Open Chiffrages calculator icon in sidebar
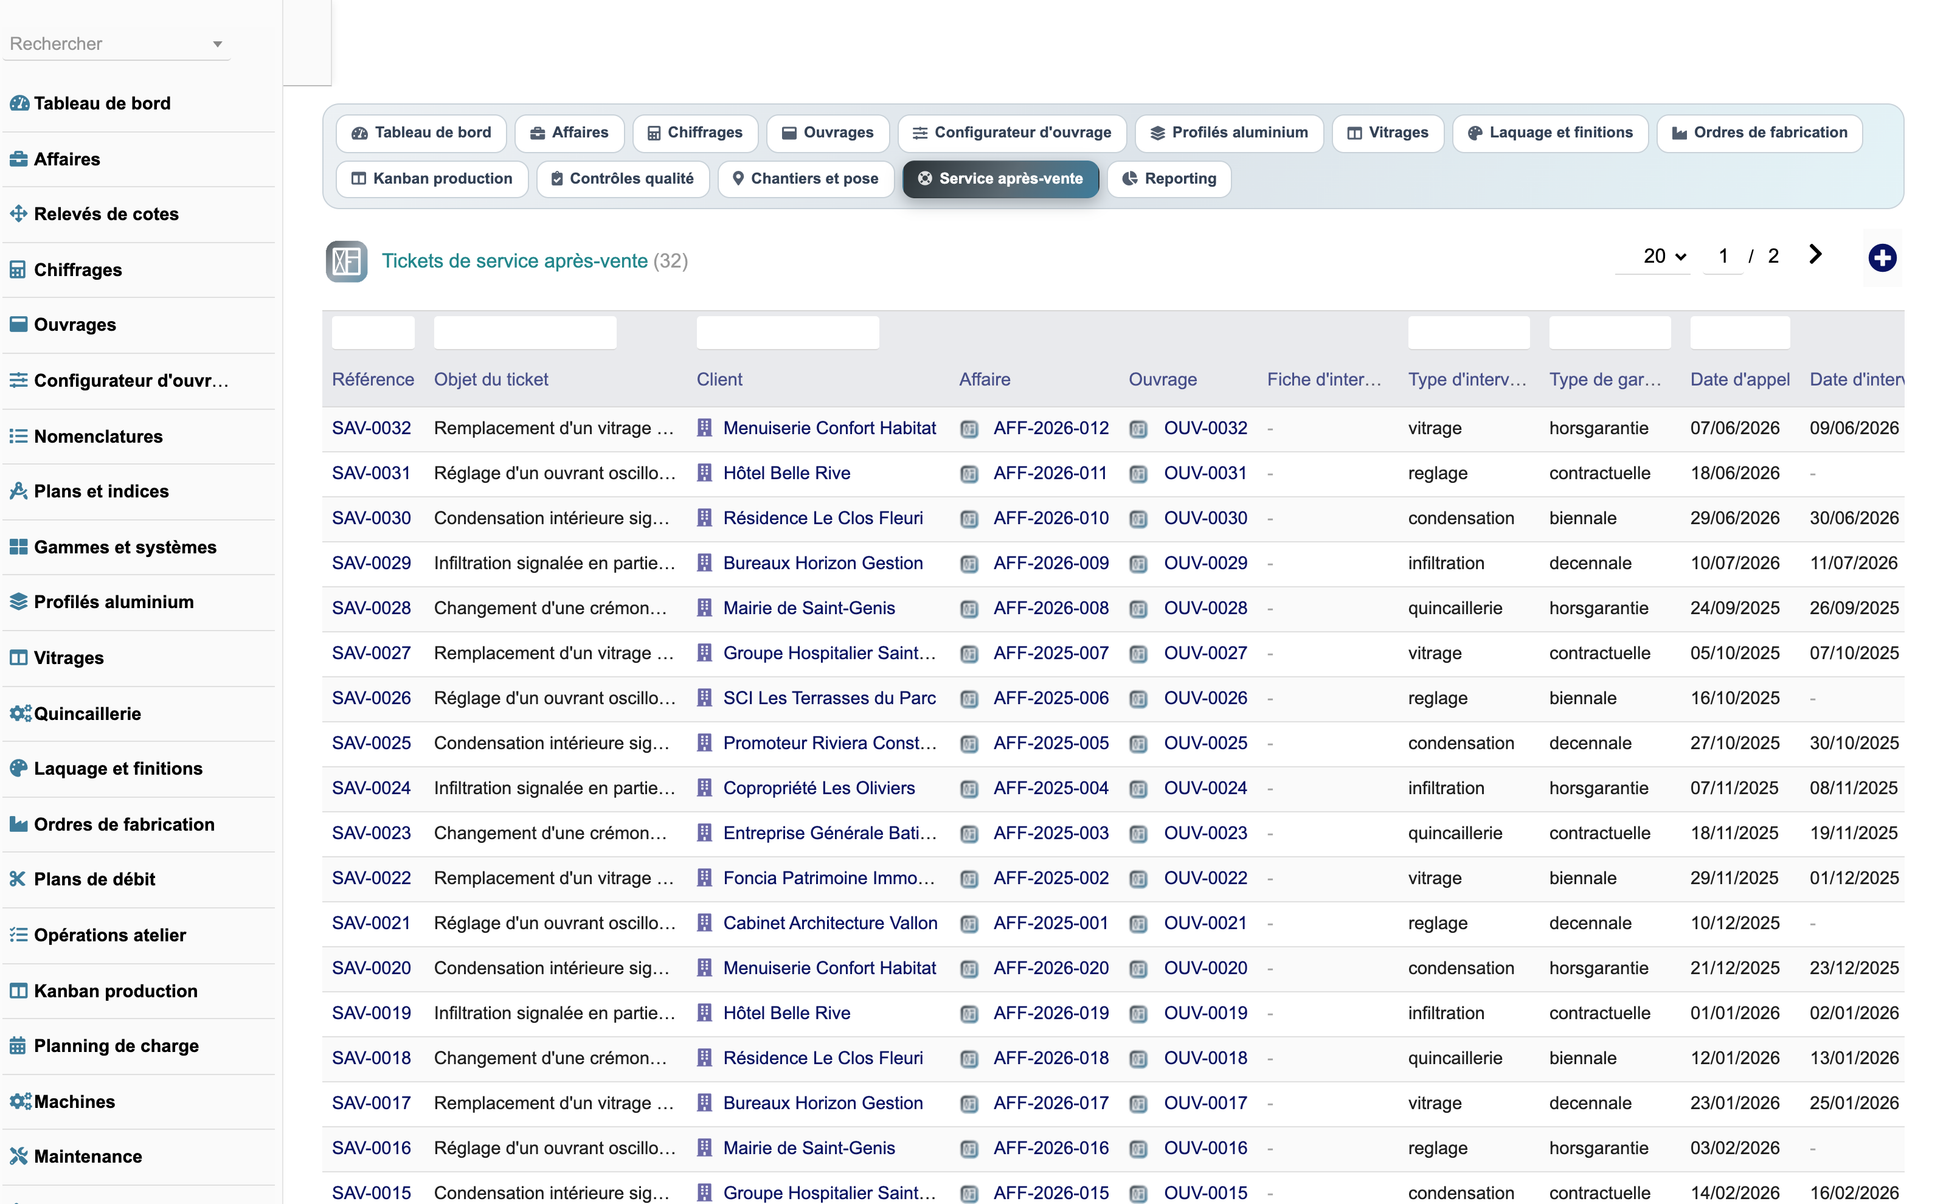This screenshot has height=1204, width=1946. pos(18,270)
